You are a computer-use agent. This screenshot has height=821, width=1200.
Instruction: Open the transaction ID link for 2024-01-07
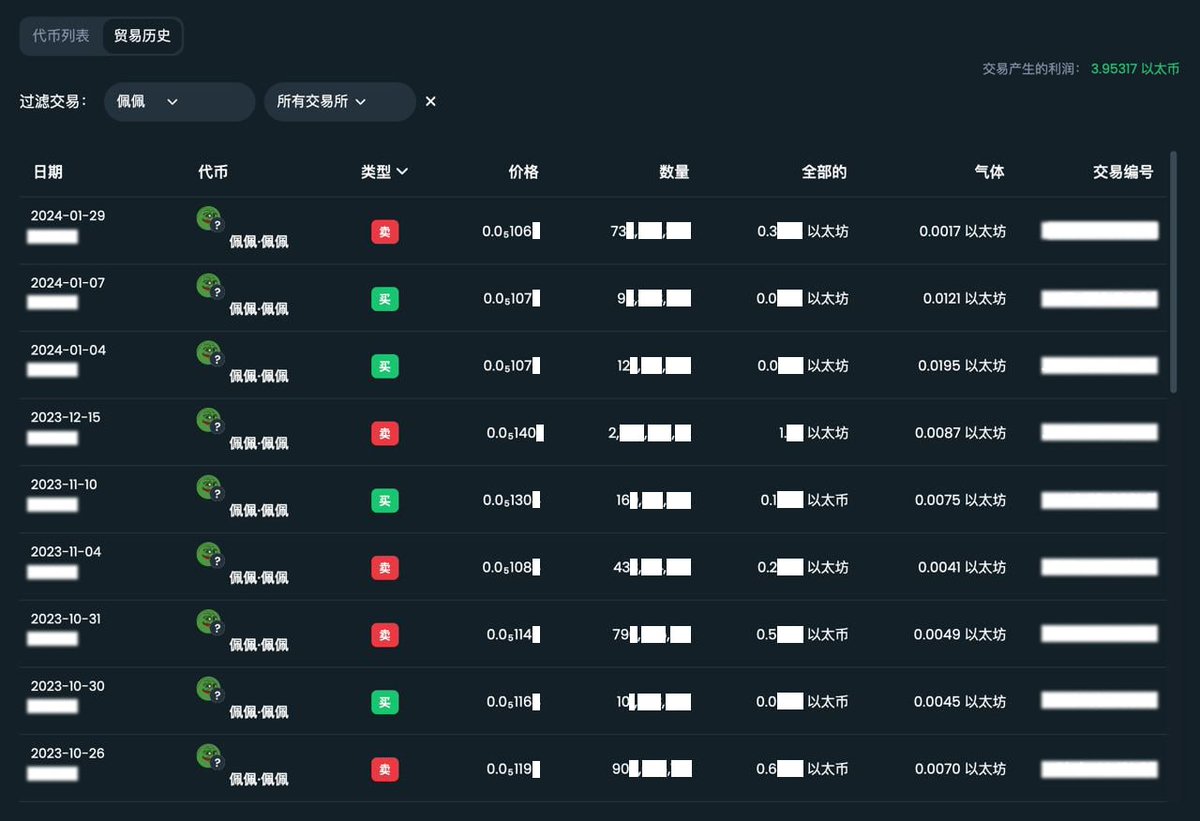coord(1100,298)
